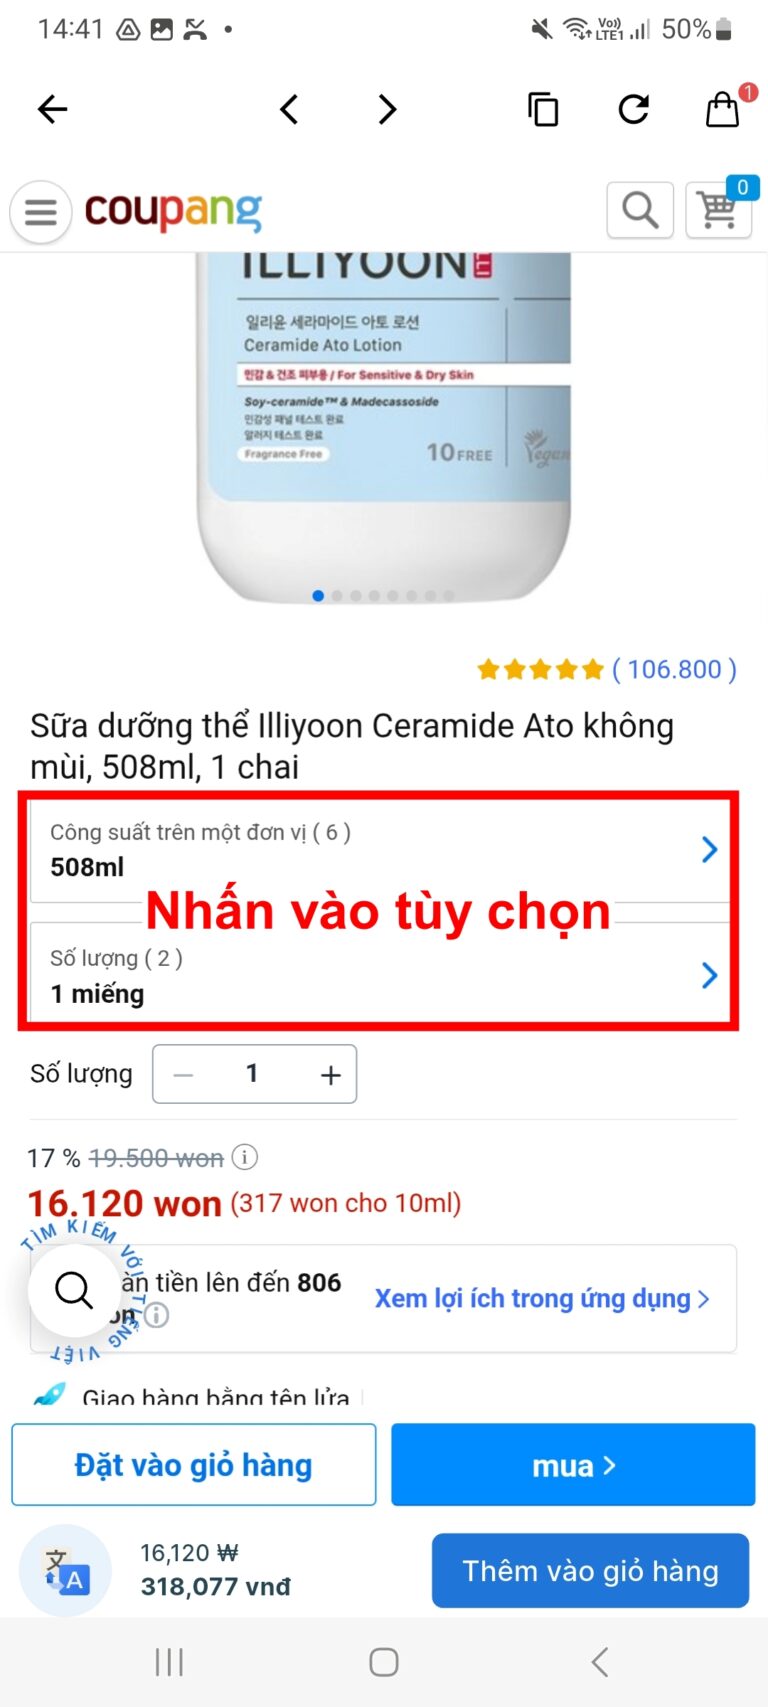This screenshot has width=768, height=1707.
Task: Go forward with the right chevron
Action: click(x=387, y=109)
